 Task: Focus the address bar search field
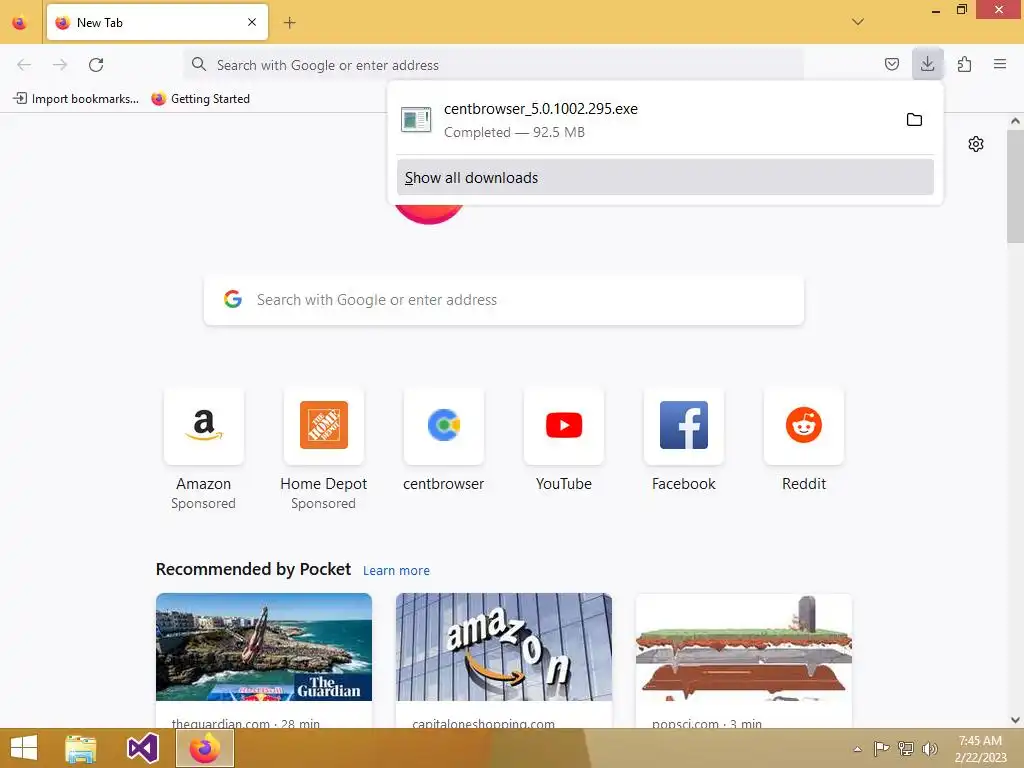(x=494, y=65)
